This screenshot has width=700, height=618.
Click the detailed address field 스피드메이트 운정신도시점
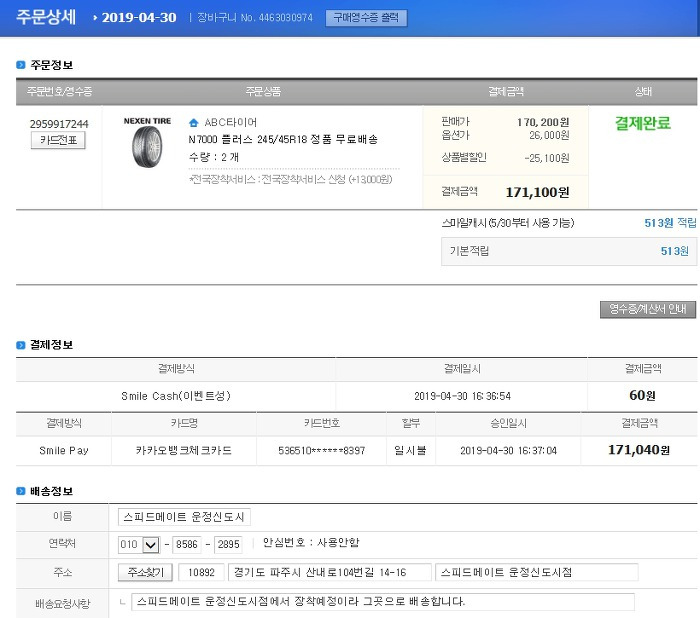pyautogui.click(x=537, y=572)
